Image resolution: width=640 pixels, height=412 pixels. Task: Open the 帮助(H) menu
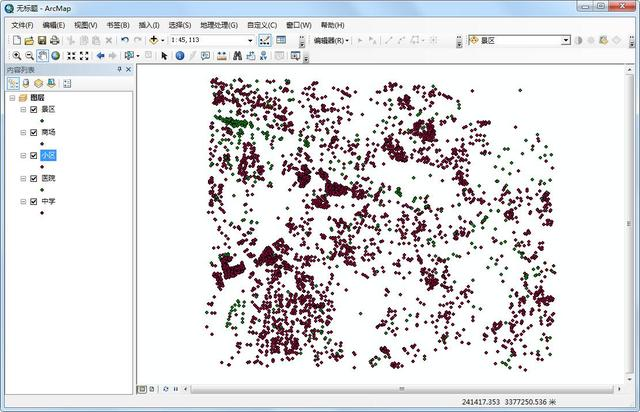point(332,25)
